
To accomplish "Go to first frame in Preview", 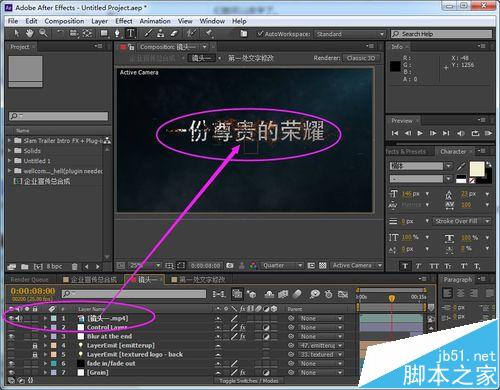I will pyautogui.click(x=395, y=133).
